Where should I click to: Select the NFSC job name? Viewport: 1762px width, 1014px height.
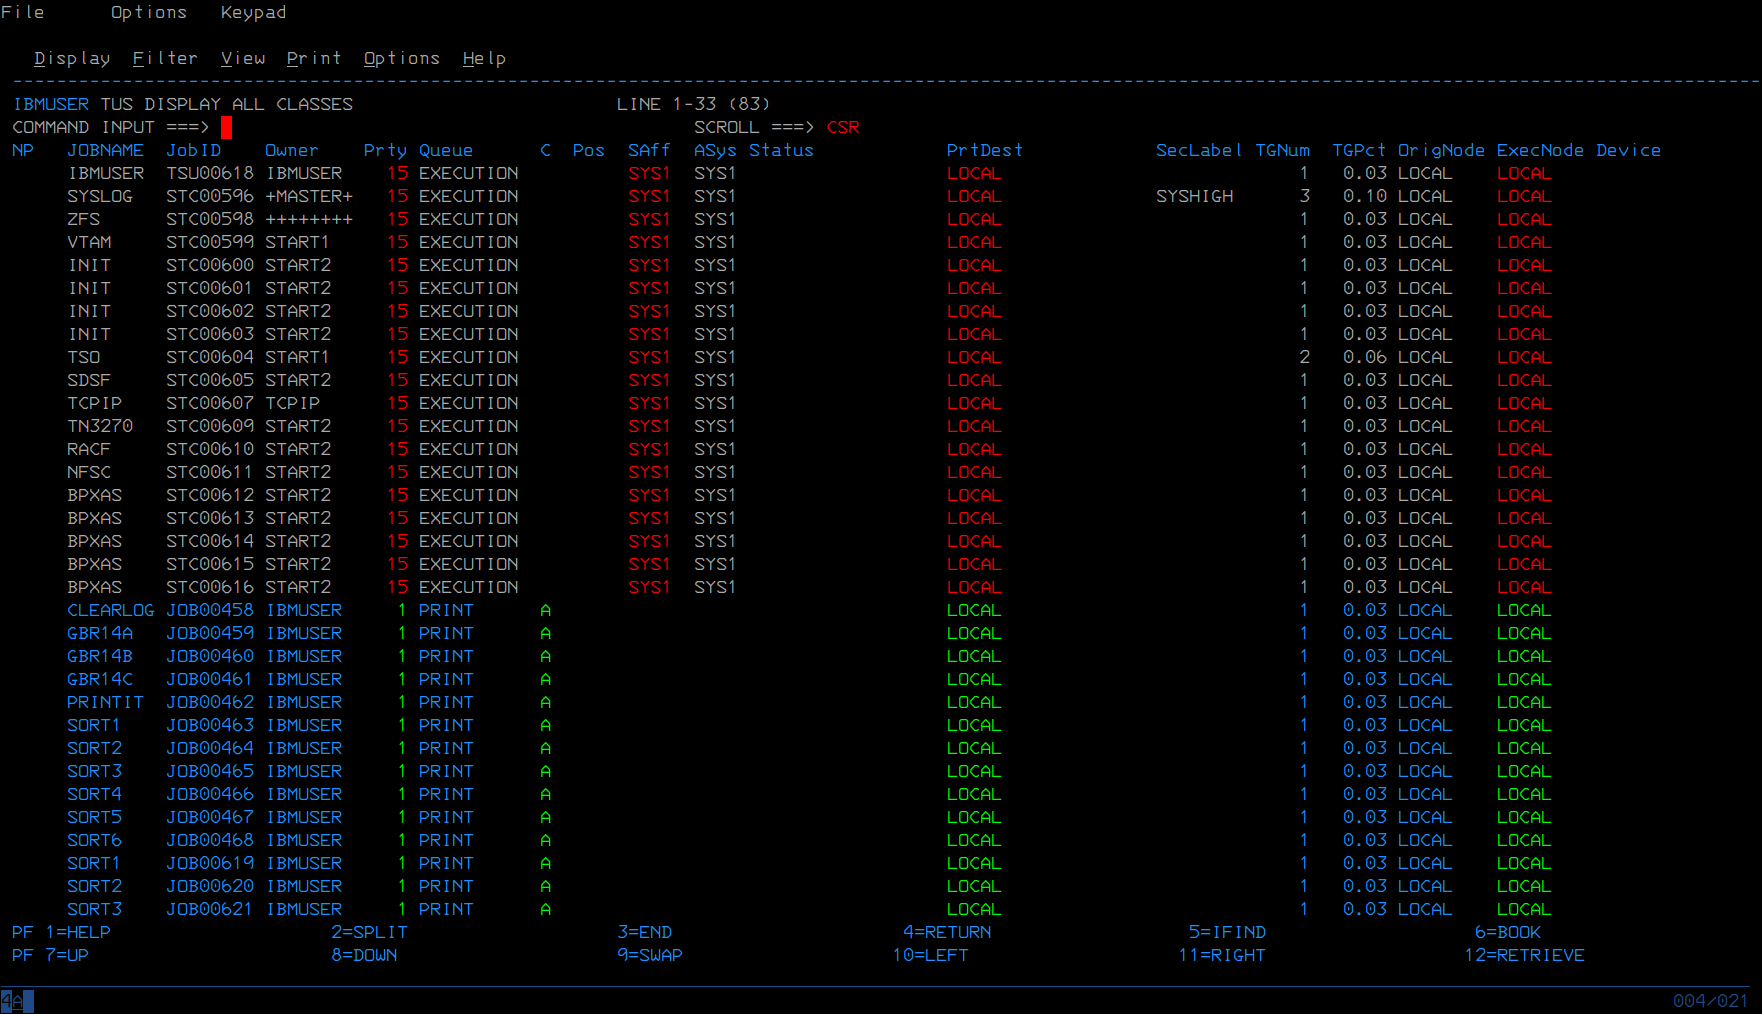[89, 472]
